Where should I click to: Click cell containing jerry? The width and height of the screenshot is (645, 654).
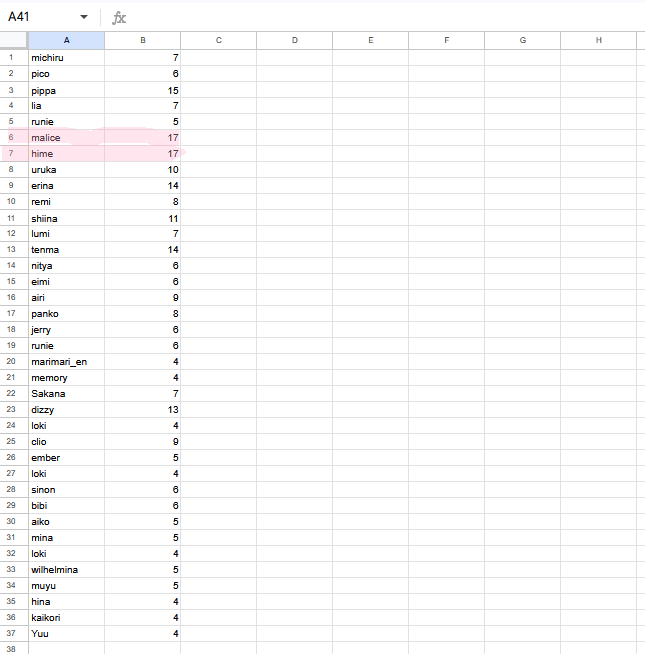click(66, 330)
